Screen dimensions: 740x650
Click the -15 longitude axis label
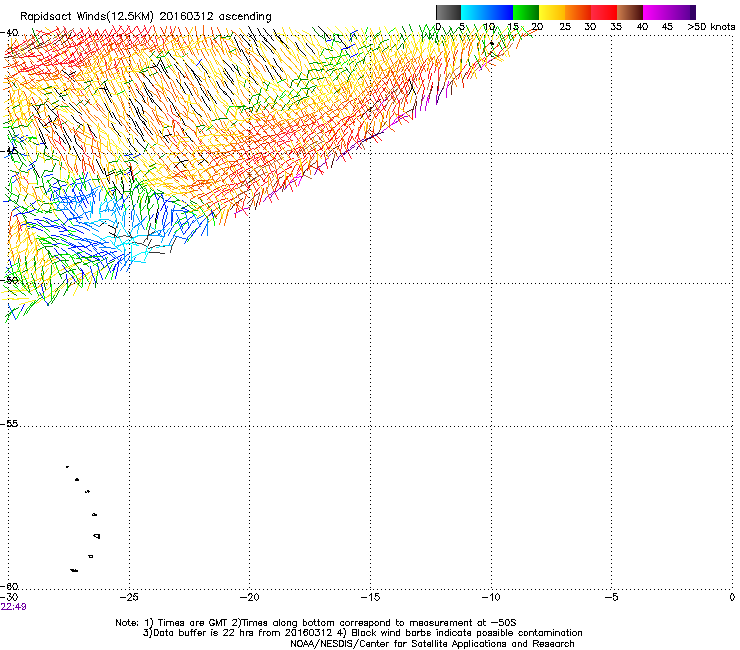[370, 597]
